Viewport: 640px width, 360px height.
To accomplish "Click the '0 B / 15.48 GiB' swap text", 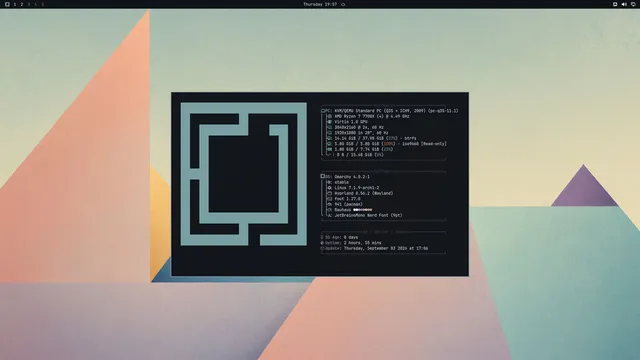I will [354, 155].
